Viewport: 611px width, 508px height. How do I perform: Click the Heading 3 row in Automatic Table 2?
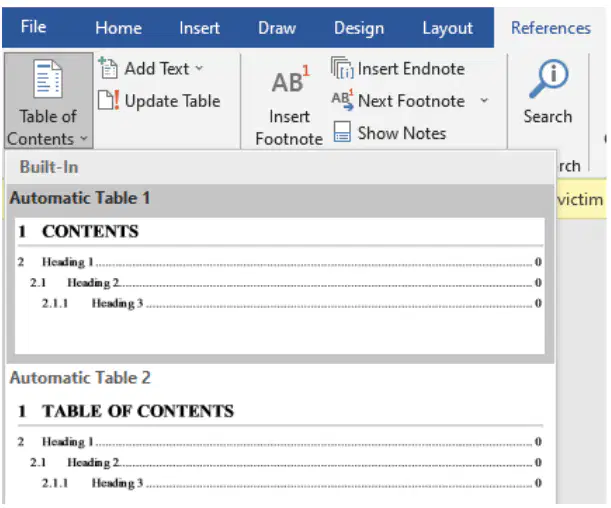291,483
